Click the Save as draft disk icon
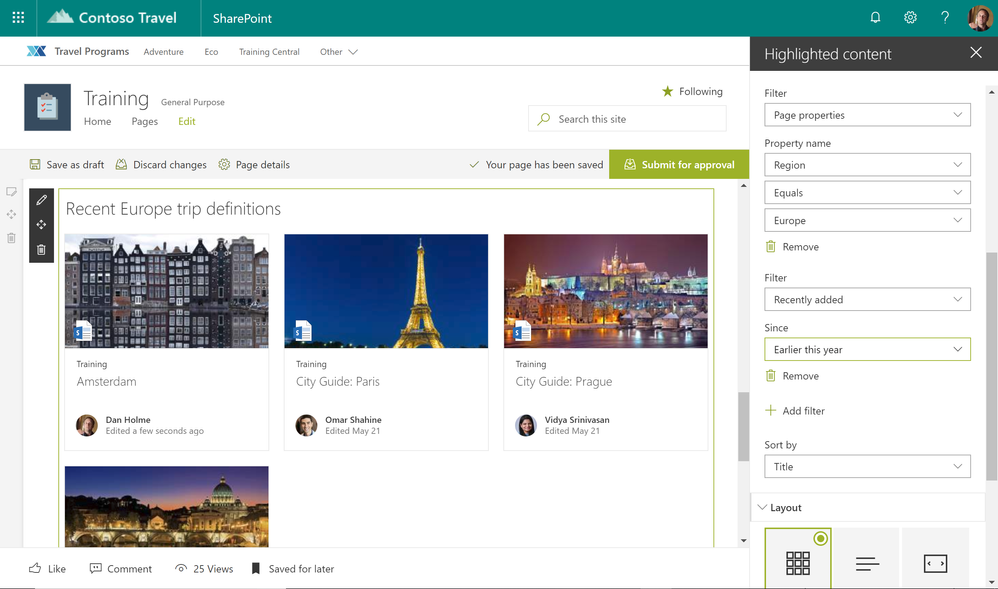Image resolution: width=998 pixels, height=589 pixels. tap(35, 164)
